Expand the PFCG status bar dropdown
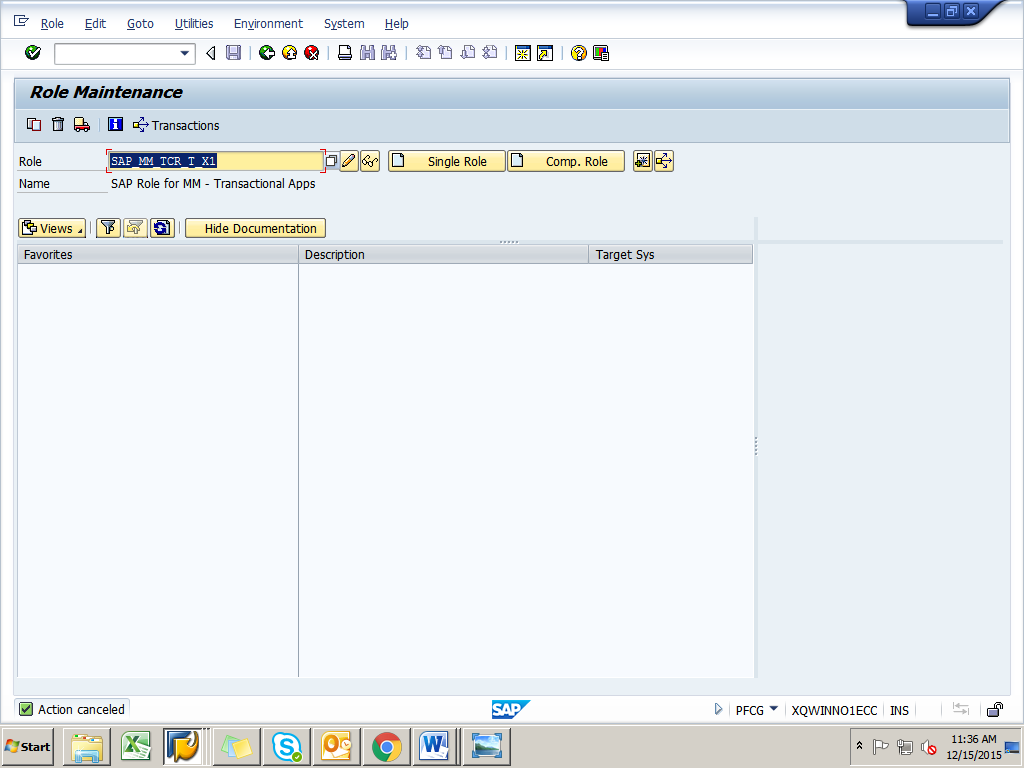 click(774, 710)
